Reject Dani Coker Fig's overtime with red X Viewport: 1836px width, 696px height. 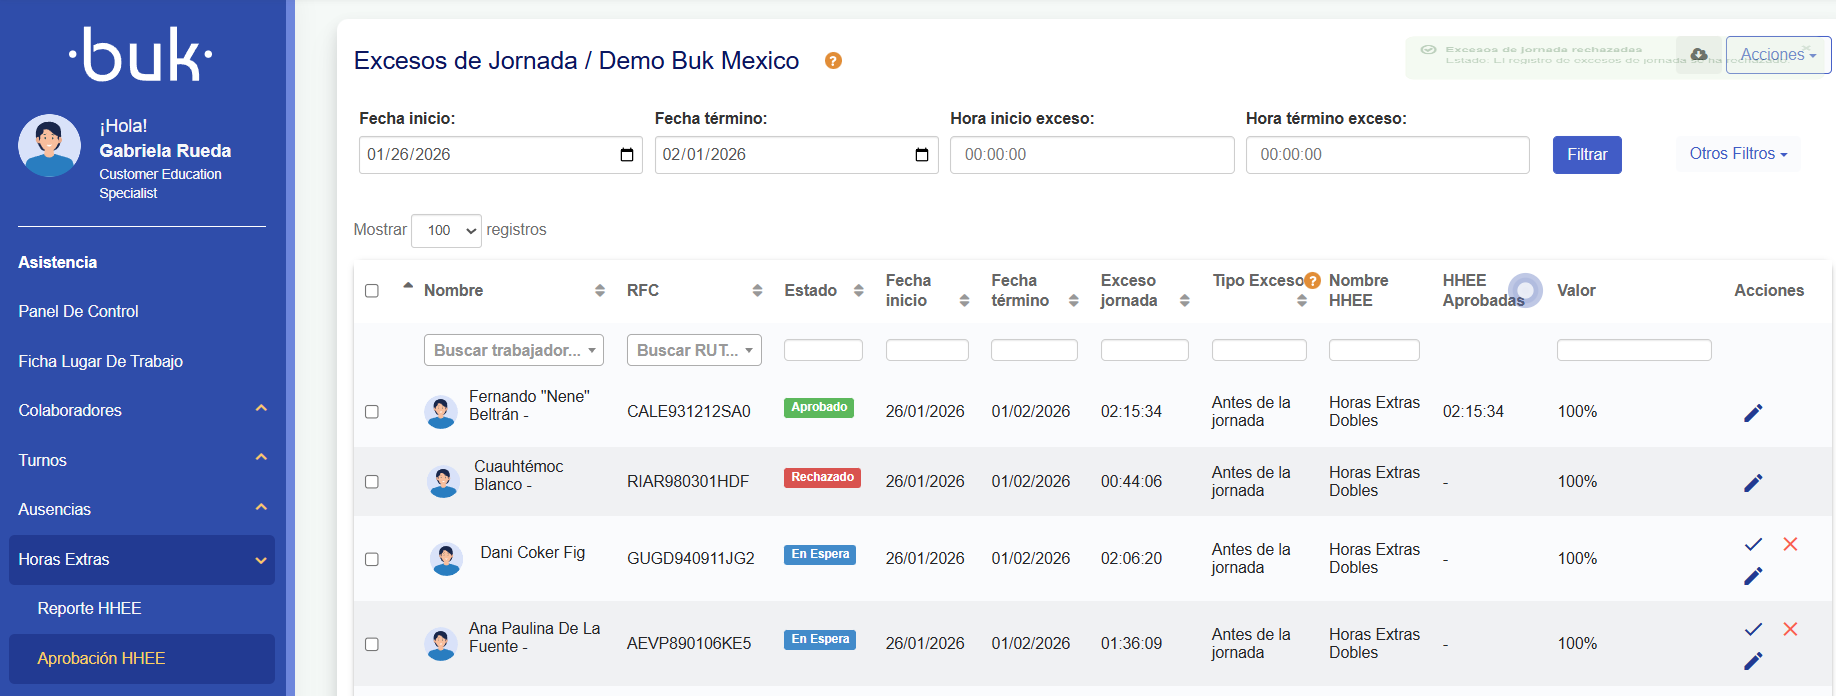click(x=1790, y=545)
